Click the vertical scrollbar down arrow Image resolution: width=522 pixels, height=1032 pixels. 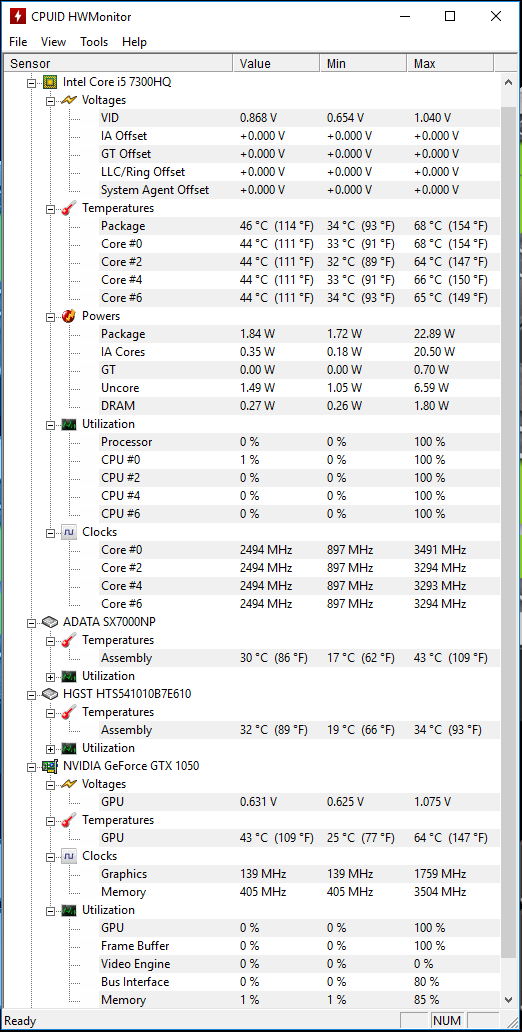pyautogui.click(x=508, y=999)
